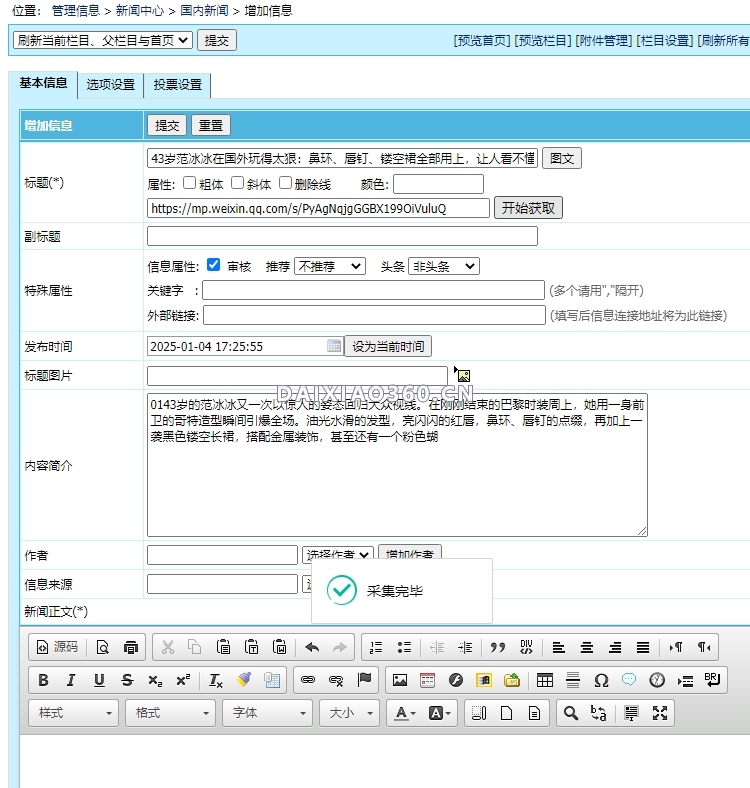Switch to the 投票设置 tab

pos(177,85)
